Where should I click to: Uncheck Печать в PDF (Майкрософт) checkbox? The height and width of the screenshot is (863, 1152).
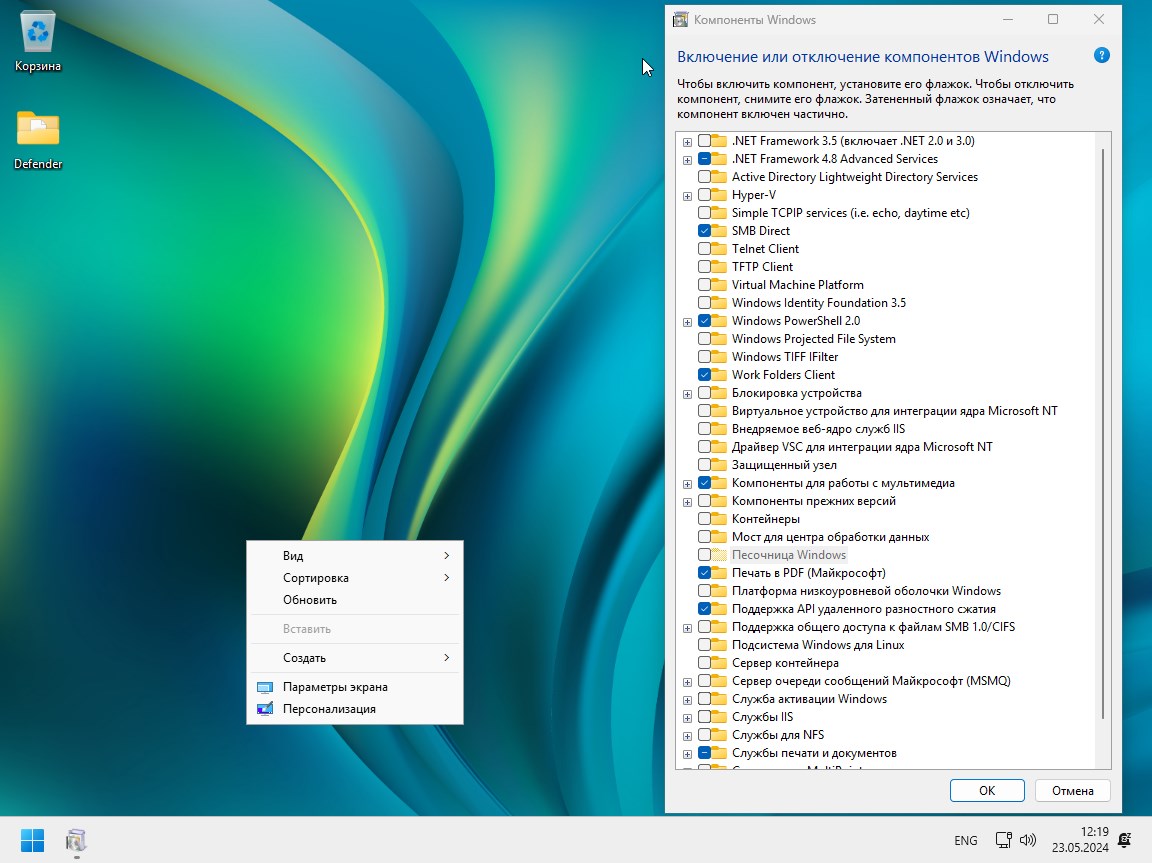click(704, 573)
